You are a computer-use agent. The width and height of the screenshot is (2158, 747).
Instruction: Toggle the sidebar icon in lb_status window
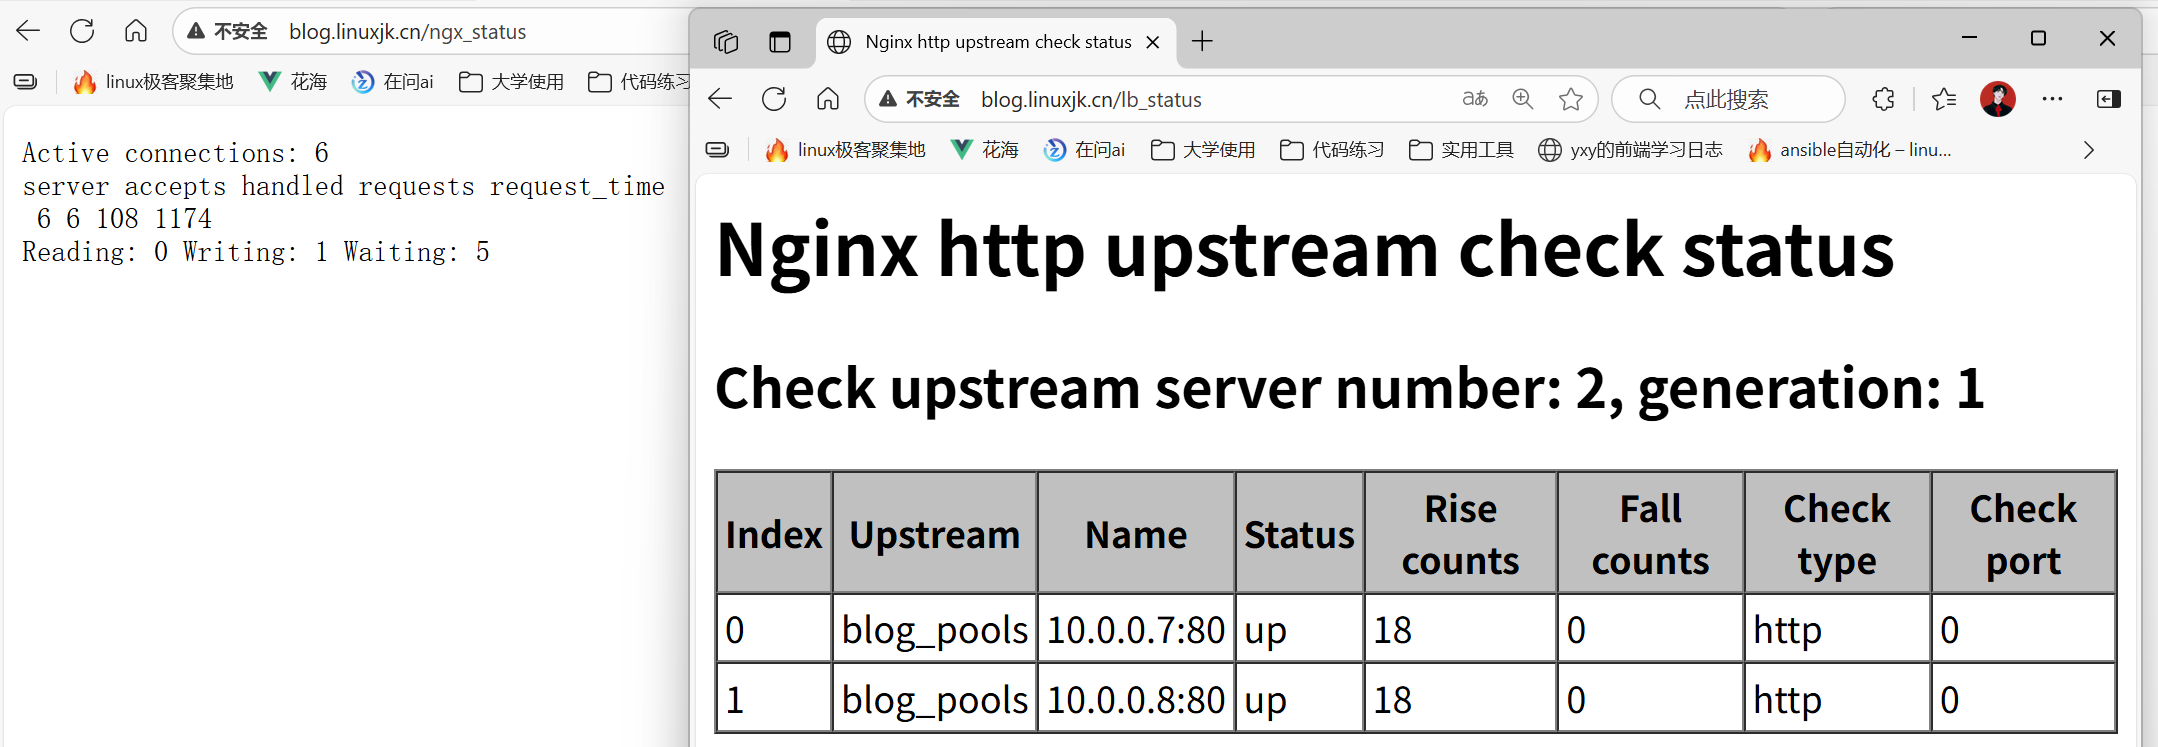tap(2109, 99)
